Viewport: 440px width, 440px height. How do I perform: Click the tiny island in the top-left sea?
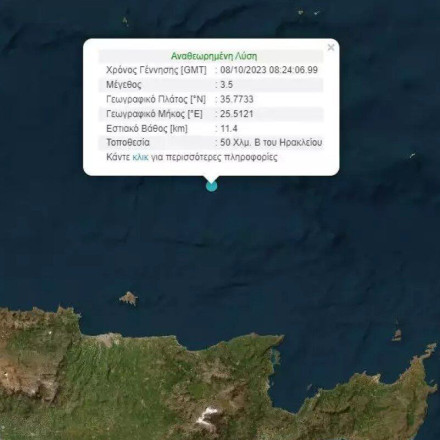(x=125, y=22)
